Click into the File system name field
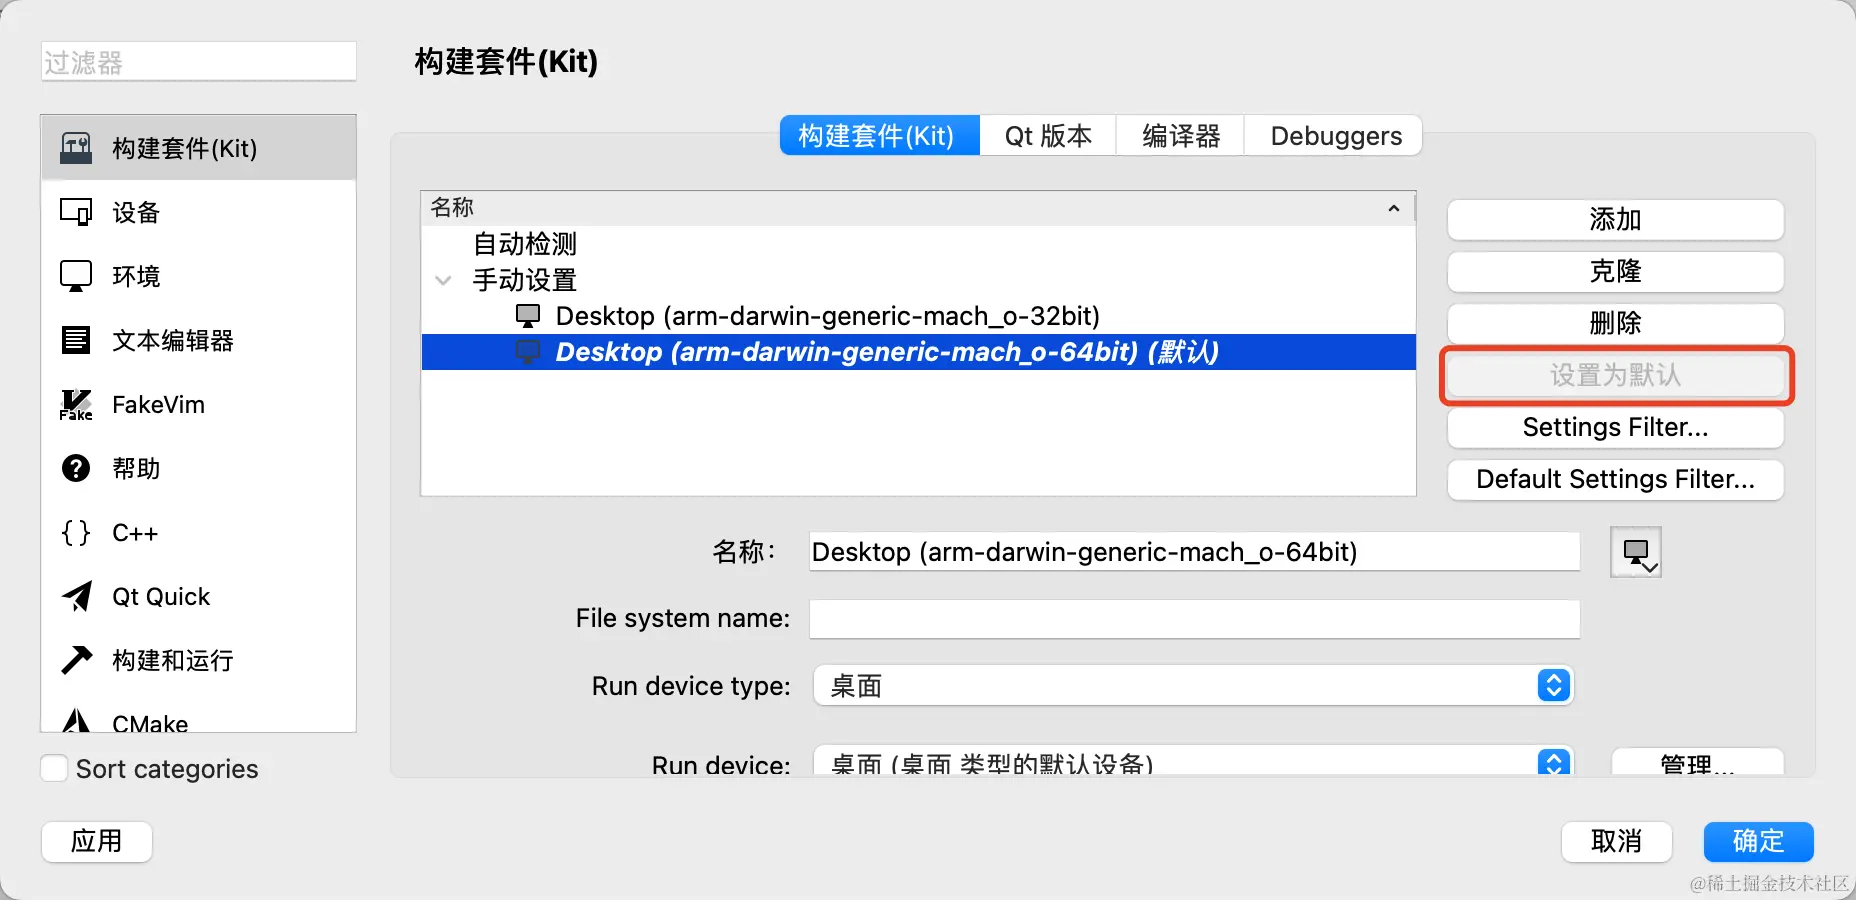Image resolution: width=1856 pixels, height=900 pixels. (x=1194, y=619)
